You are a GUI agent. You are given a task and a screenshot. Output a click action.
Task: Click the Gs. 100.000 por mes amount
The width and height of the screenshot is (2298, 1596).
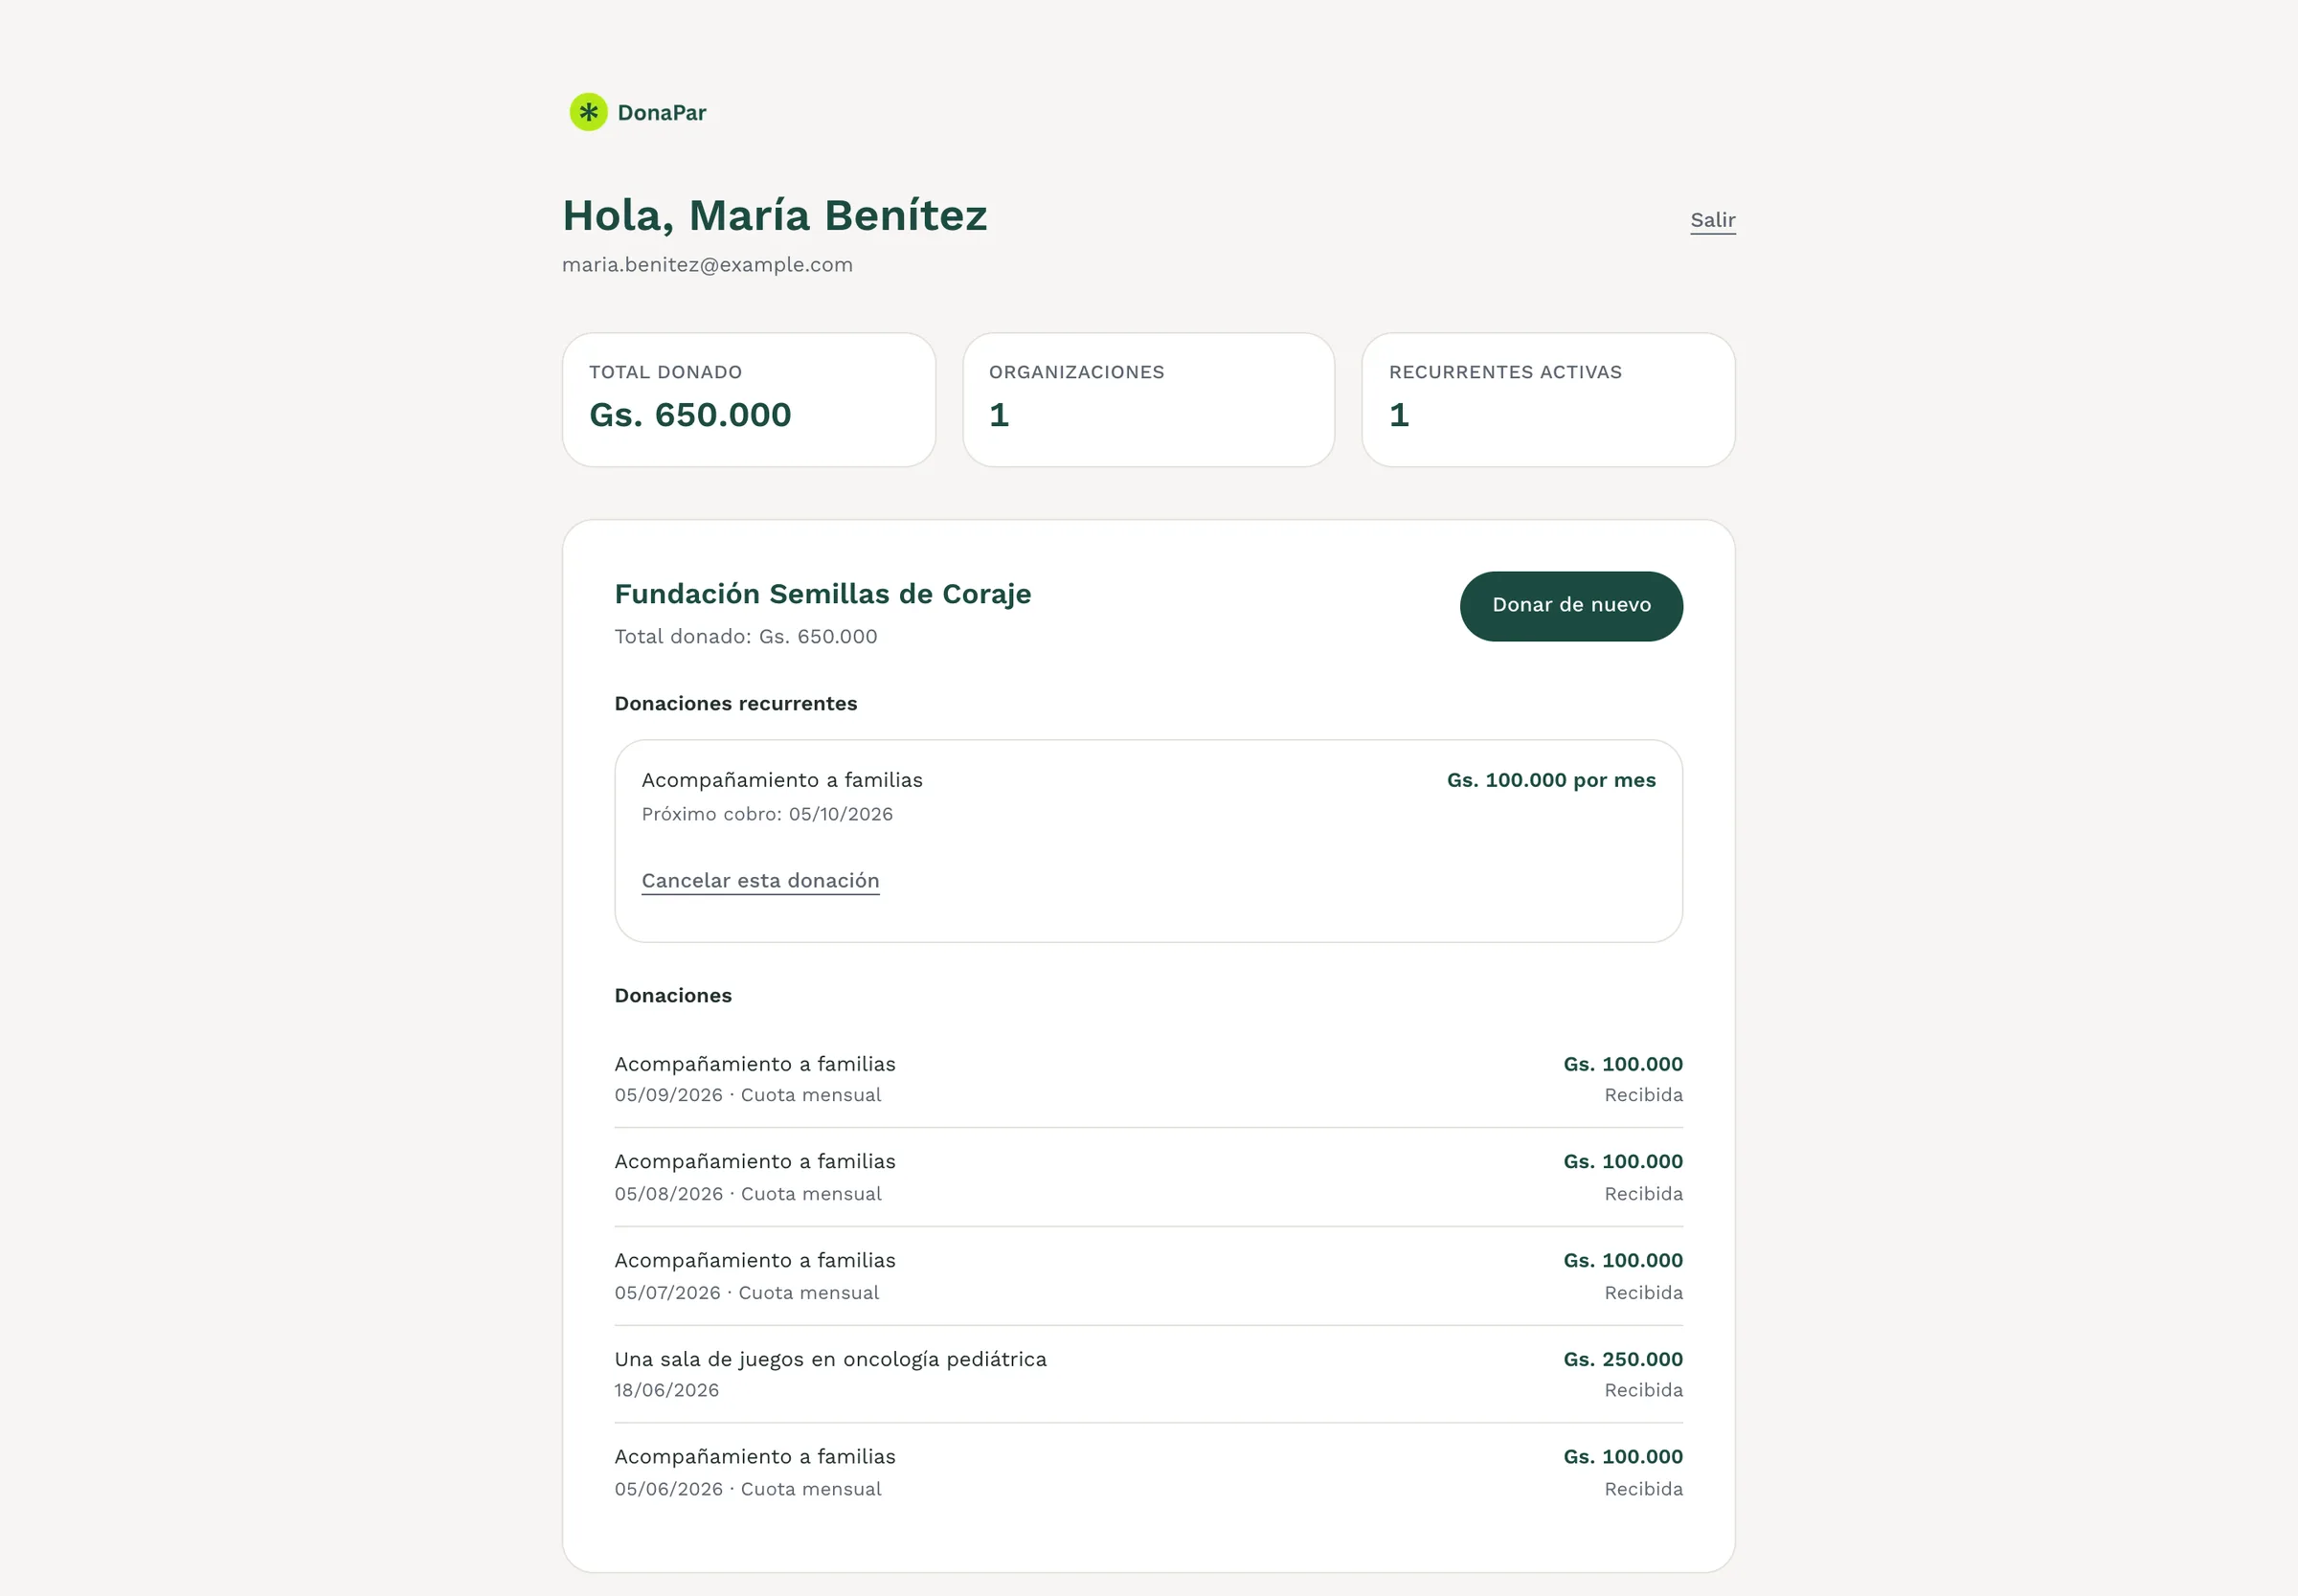tap(1551, 780)
